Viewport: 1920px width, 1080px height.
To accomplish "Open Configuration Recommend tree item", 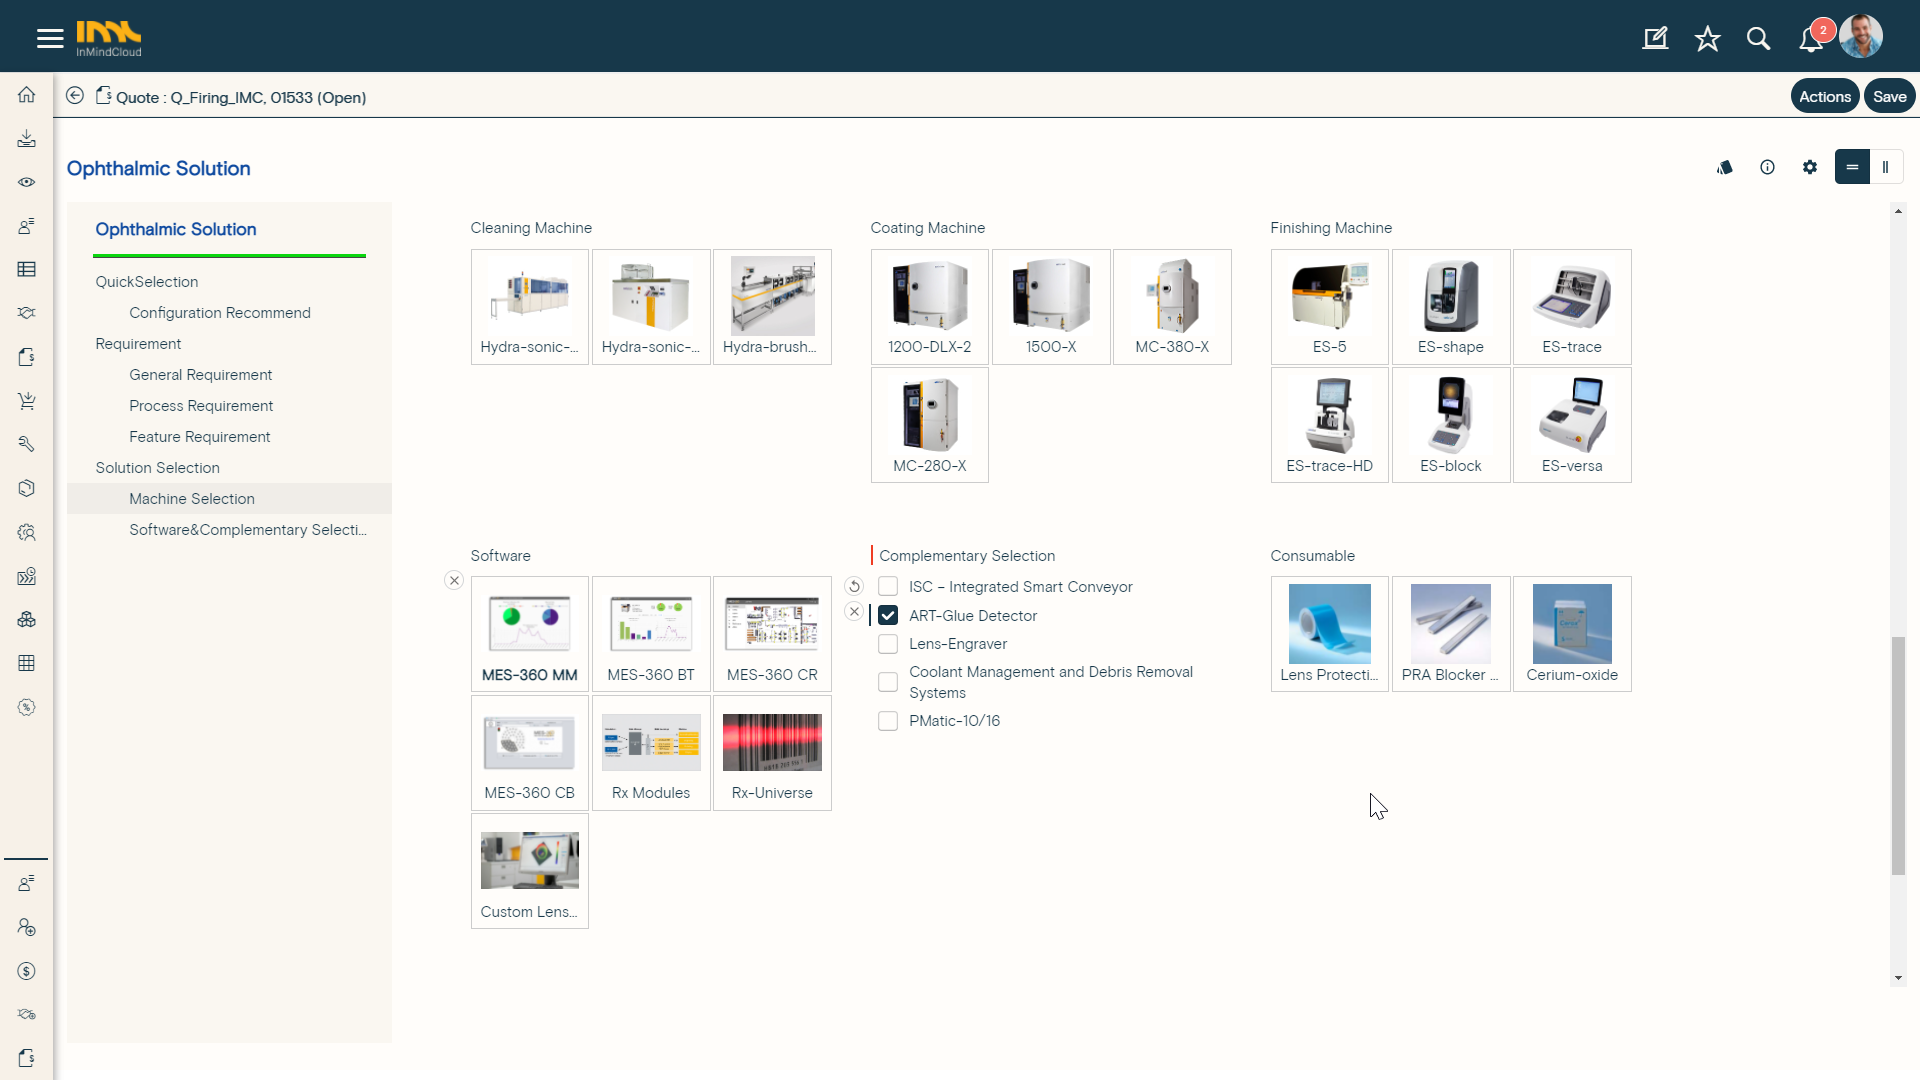I will tap(220, 313).
